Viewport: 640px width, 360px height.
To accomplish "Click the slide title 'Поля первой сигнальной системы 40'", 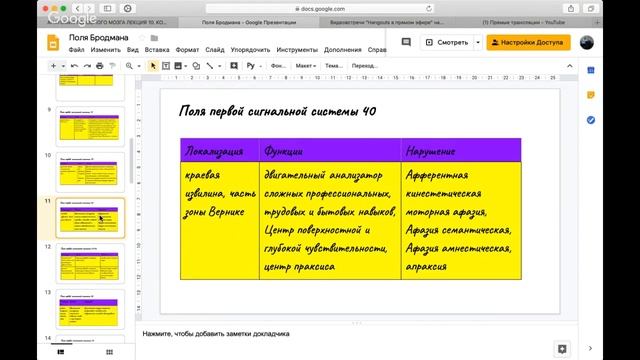I will (x=278, y=111).
